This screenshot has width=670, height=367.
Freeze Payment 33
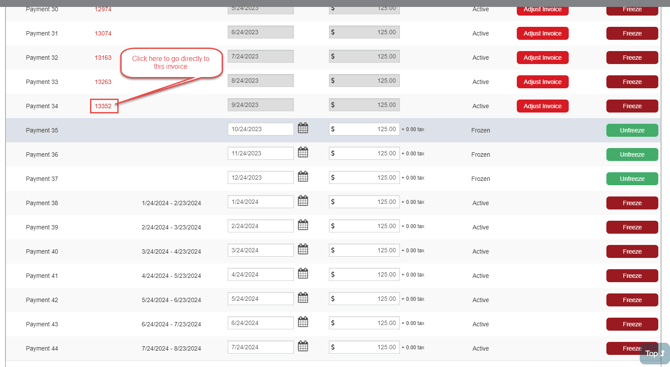[x=632, y=82]
